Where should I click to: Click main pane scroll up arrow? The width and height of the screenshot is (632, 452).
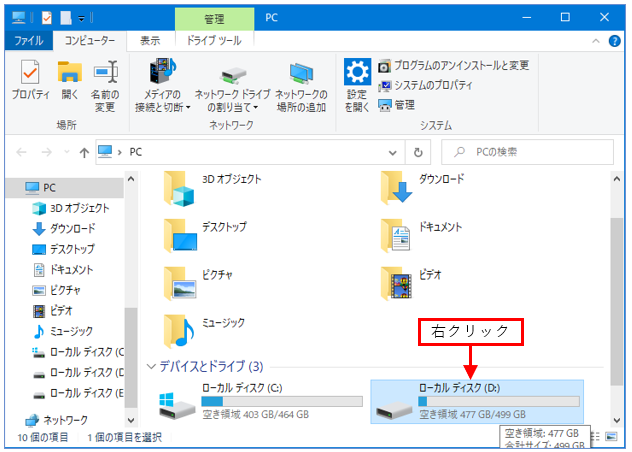tap(617, 179)
